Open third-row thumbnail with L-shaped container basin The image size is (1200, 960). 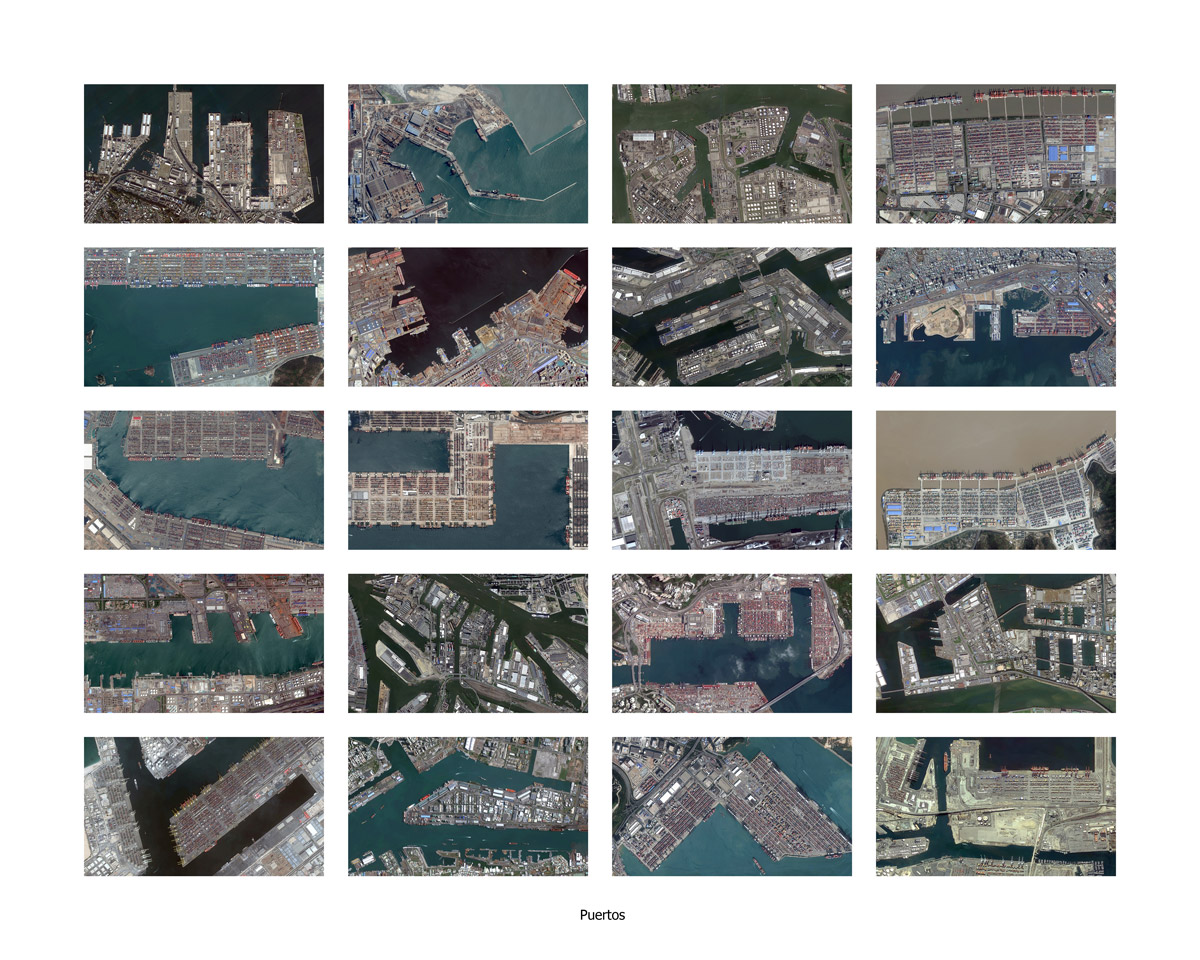coord(467,479)
